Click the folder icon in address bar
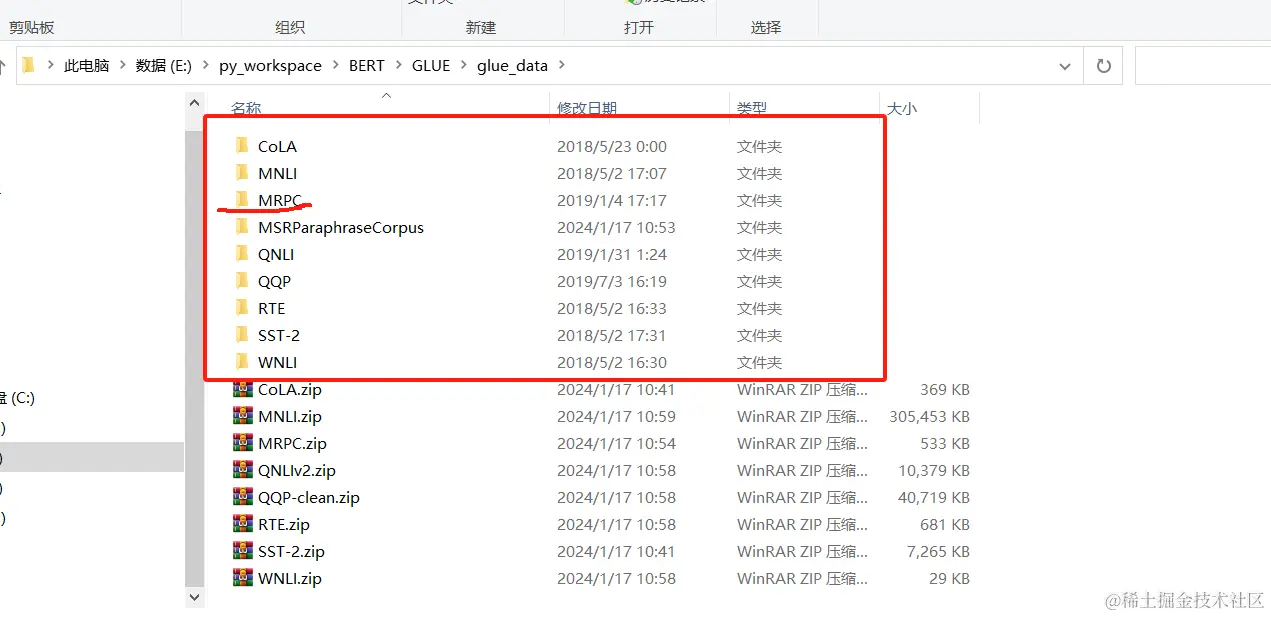This screenshot has height=617, width=1271. 28,65
